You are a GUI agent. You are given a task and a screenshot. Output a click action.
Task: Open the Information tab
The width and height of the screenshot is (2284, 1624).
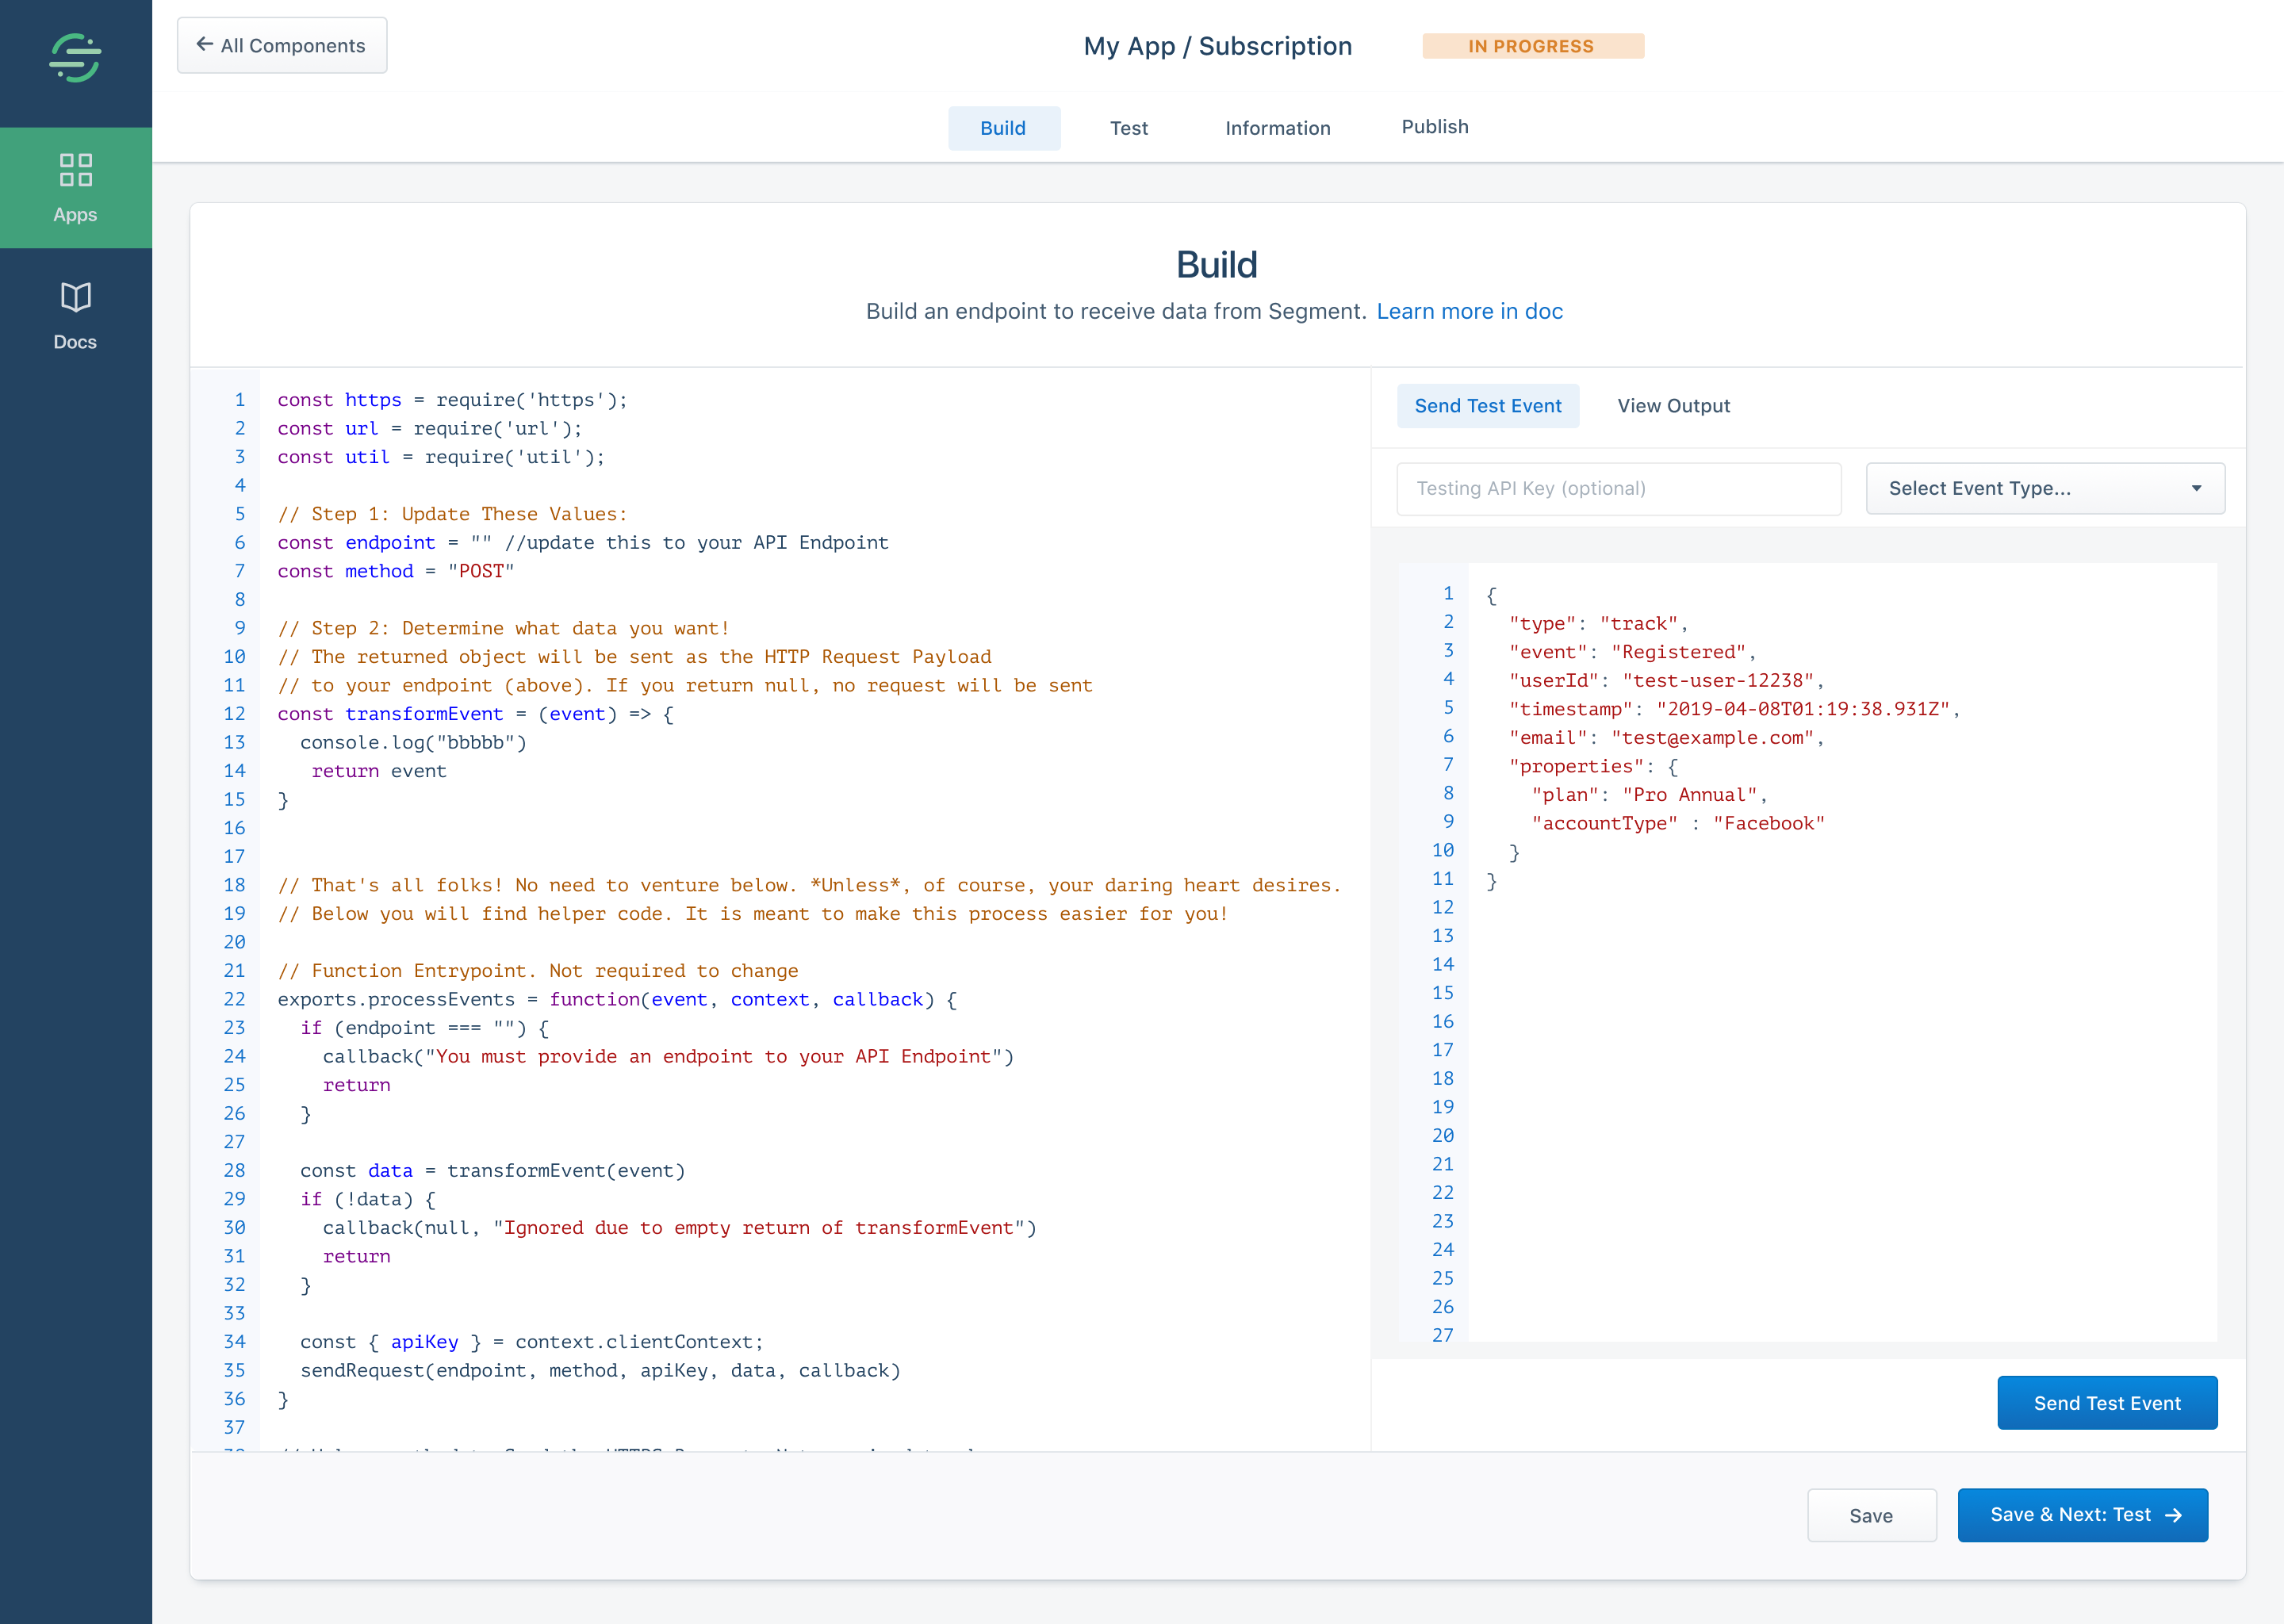coord(1277,128)
